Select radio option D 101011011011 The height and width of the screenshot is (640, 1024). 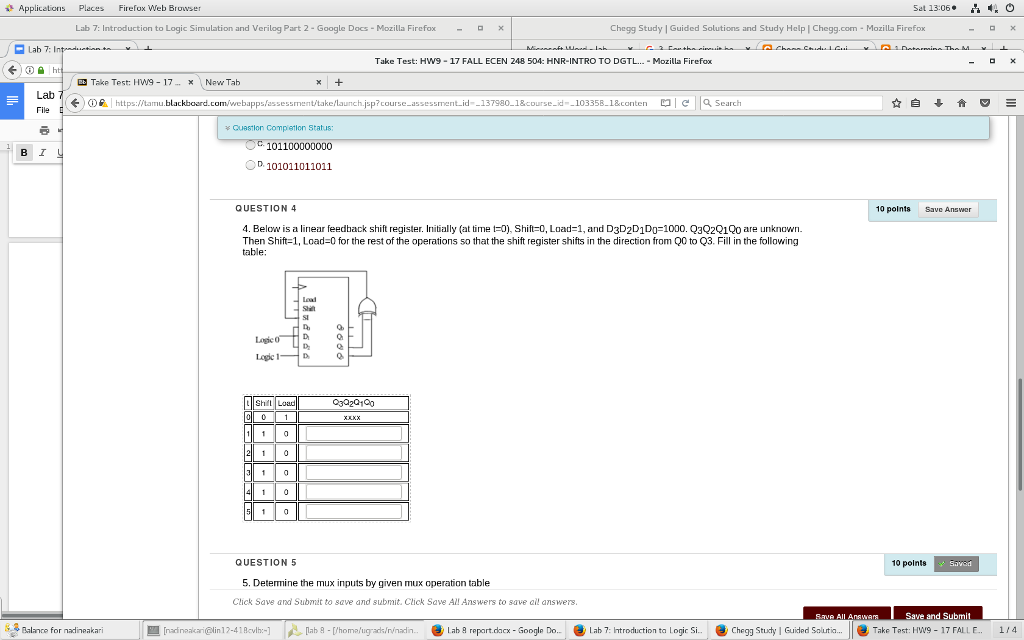(x=250, y=165)
